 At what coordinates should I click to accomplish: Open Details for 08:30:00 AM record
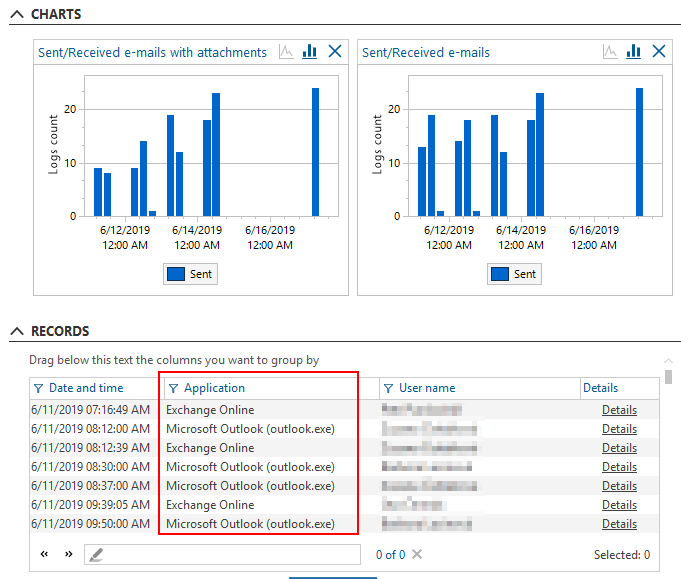coord(619,467)
